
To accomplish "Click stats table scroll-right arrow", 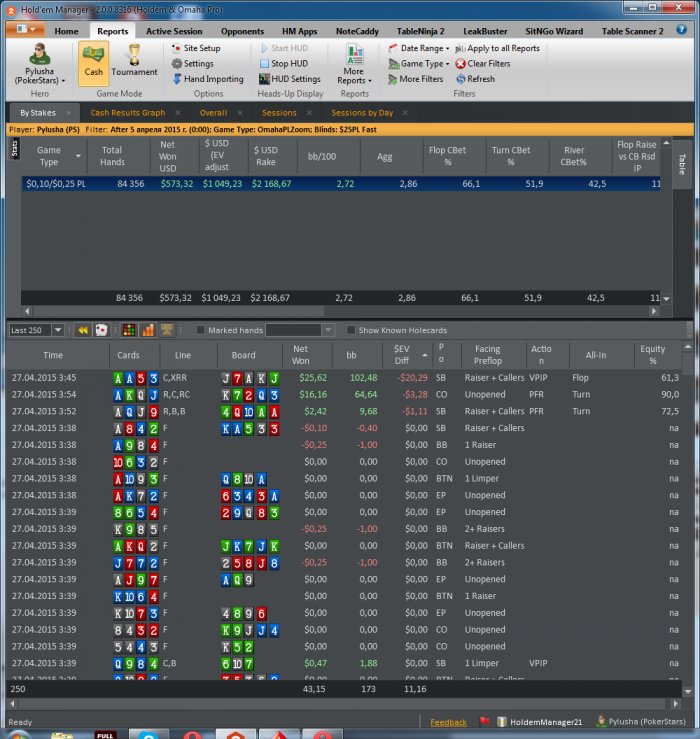I will [x=654, y=311].
